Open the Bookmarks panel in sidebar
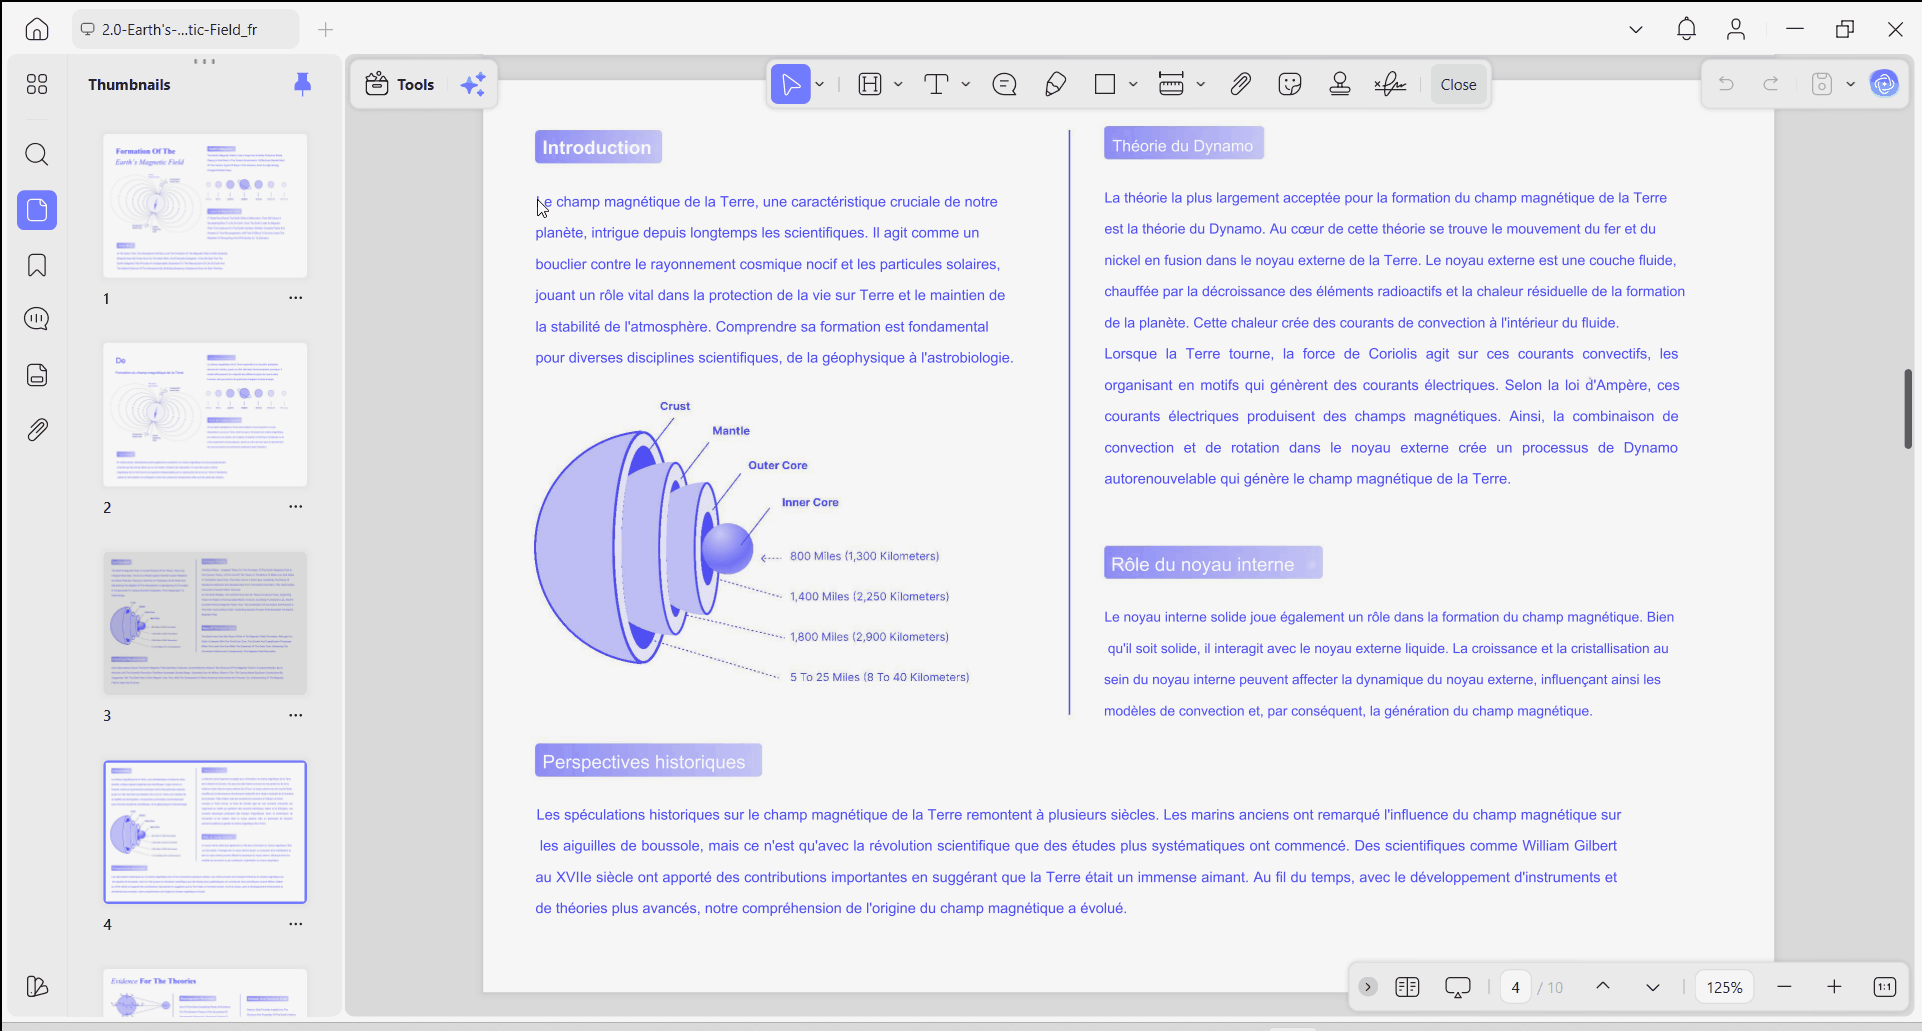This screenshot has width=1922, height=1031. [x=37, y=265]
